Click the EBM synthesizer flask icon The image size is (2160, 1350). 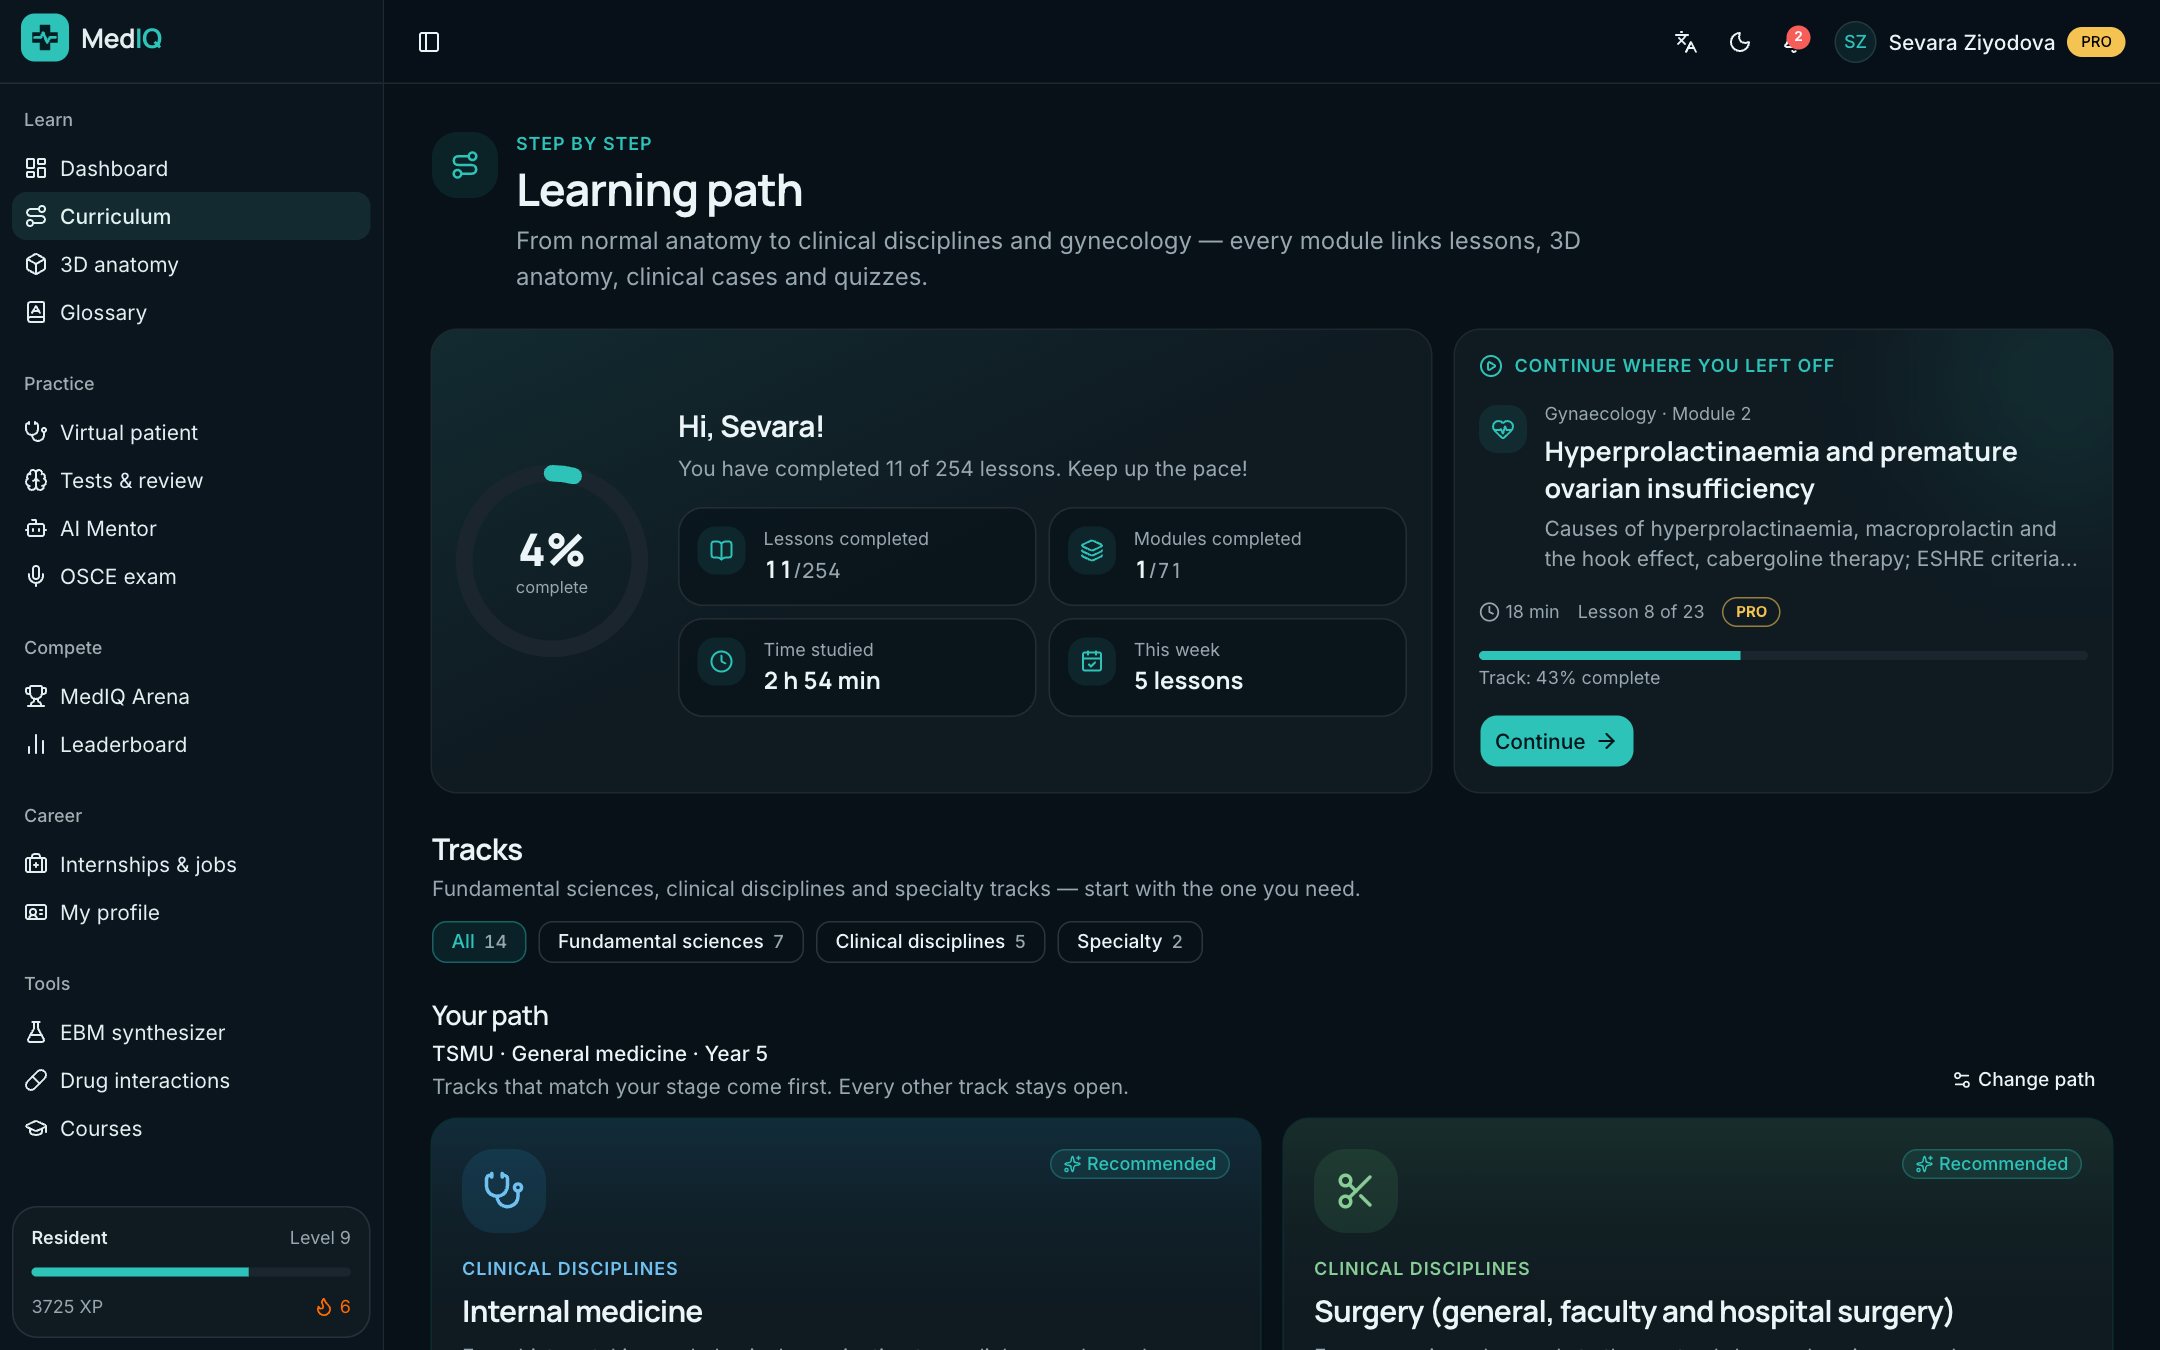pyautogui.click(x=36, y=1032)
